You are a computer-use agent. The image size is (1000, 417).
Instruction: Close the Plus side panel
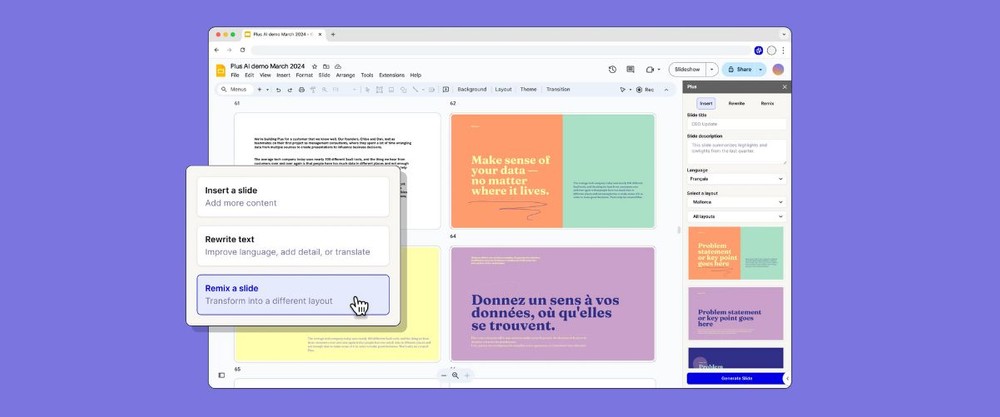(x=785, y=87)
